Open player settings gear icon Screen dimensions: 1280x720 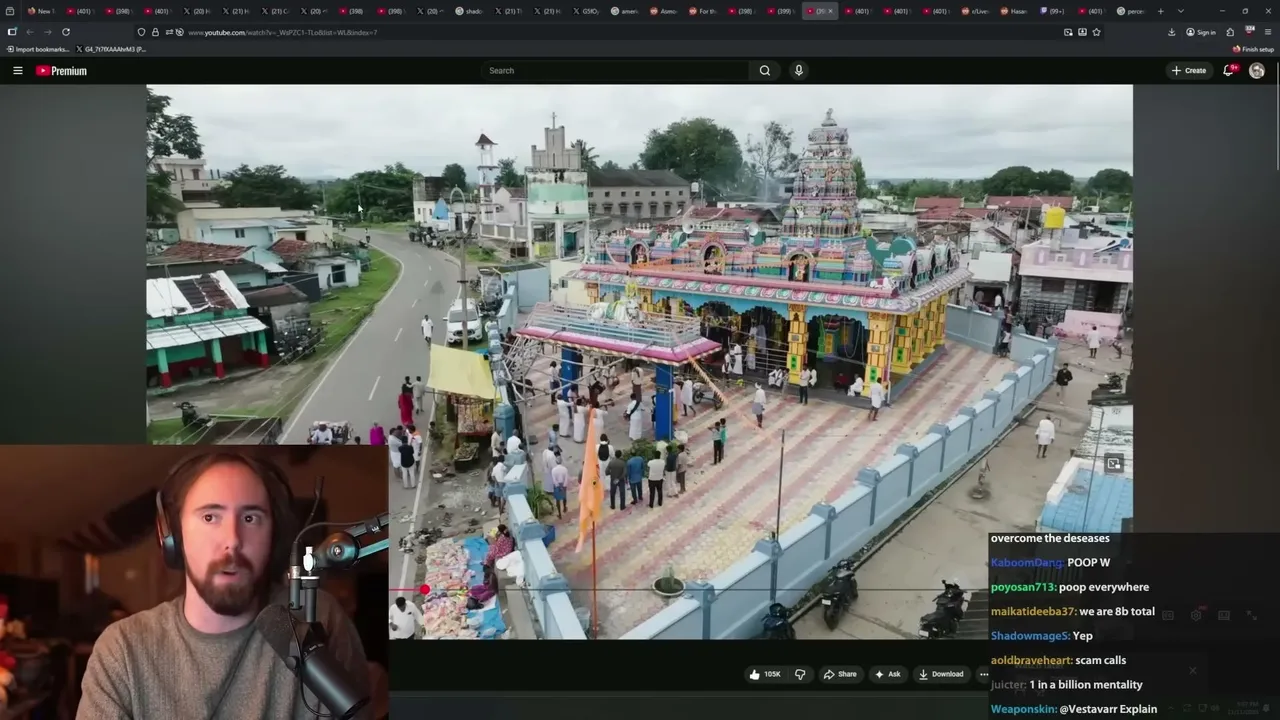pos(1196,616)
